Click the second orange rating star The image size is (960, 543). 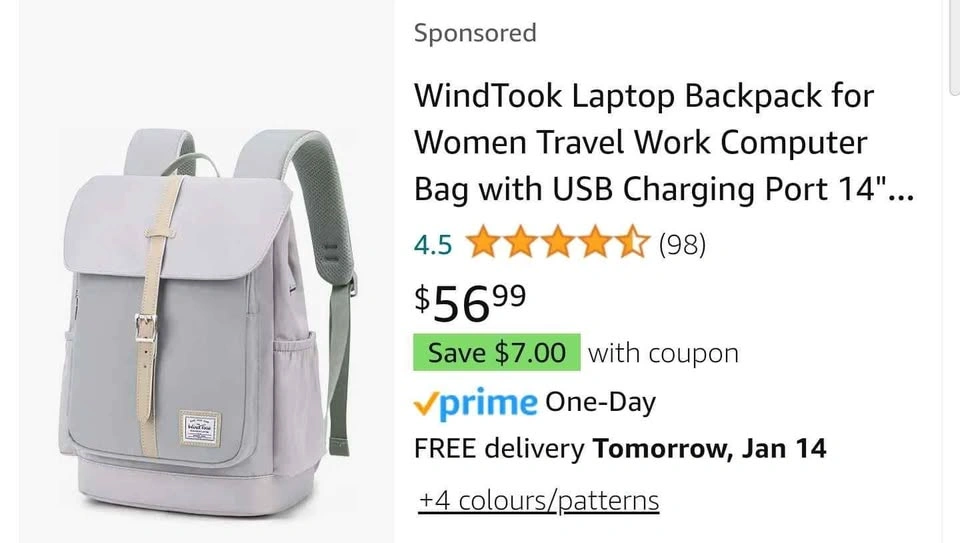pos(520,241)
